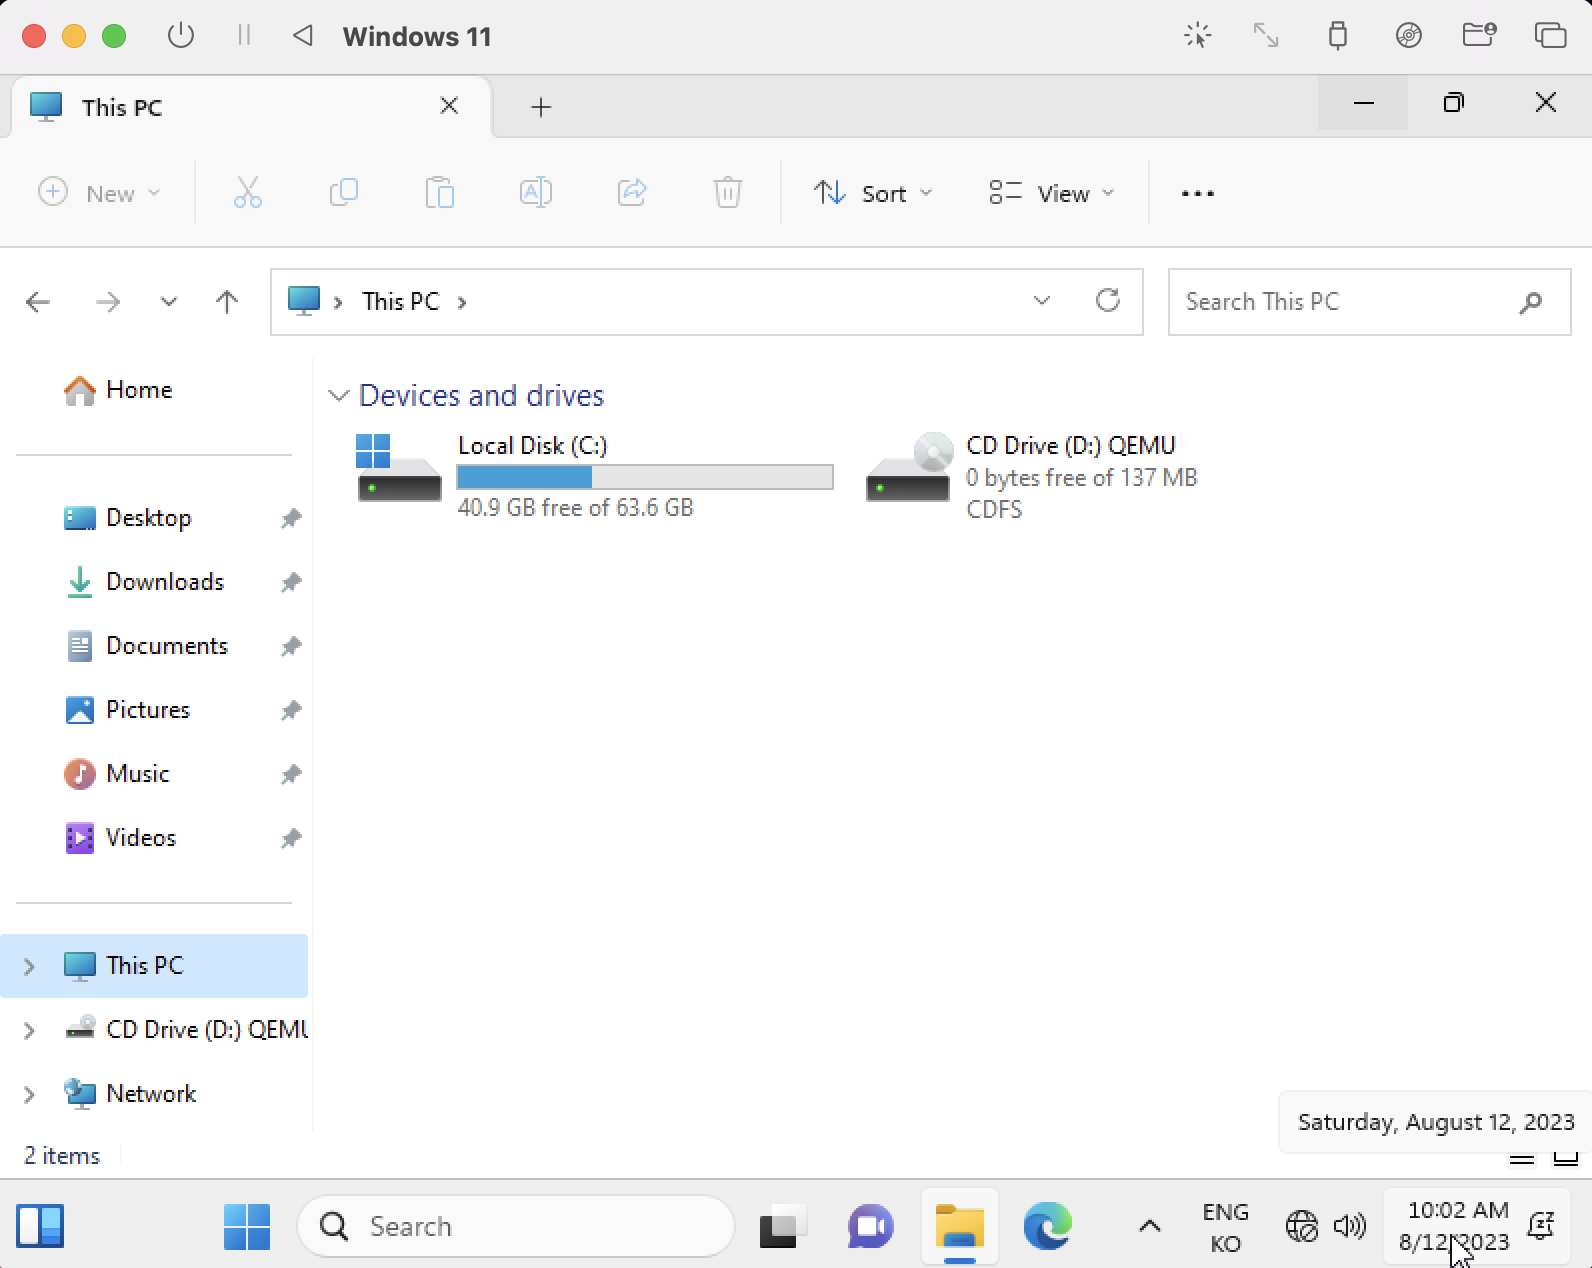Click the Paste clipboard icon
1592x1268 pixels.
point(439,192)
